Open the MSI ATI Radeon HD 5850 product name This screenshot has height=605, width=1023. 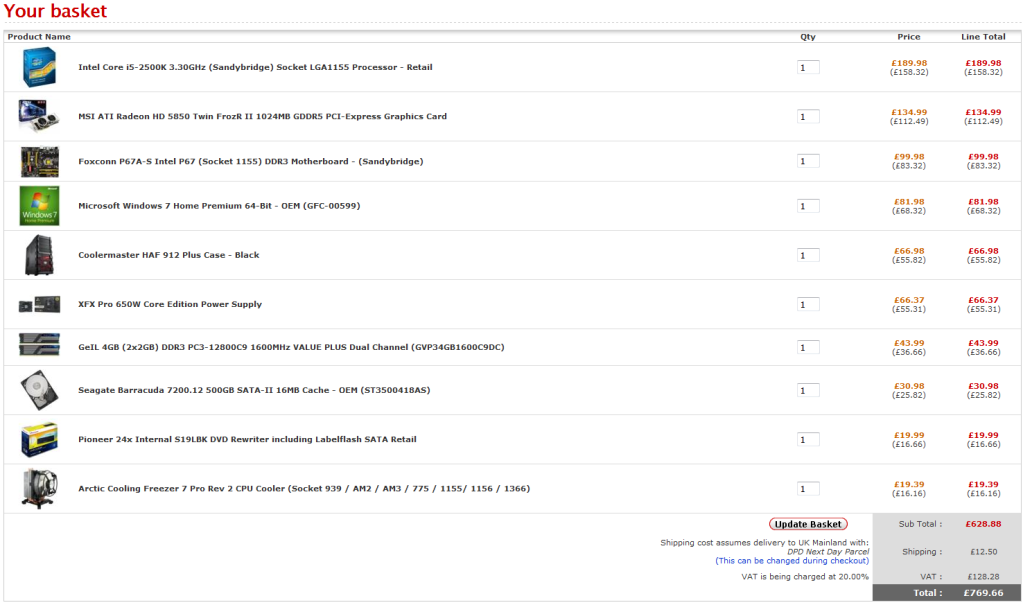[x=262, y=117]
